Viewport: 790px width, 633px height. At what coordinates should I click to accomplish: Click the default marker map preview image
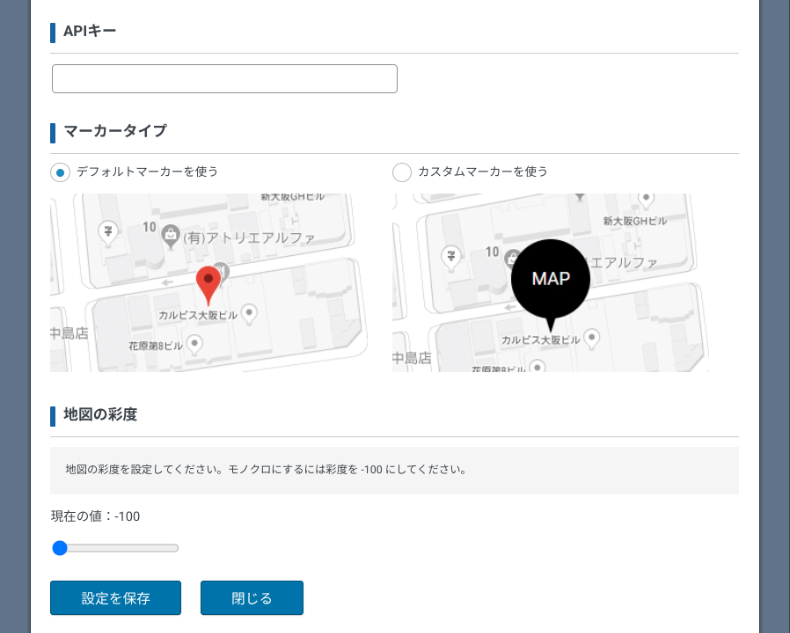(209, 283)
